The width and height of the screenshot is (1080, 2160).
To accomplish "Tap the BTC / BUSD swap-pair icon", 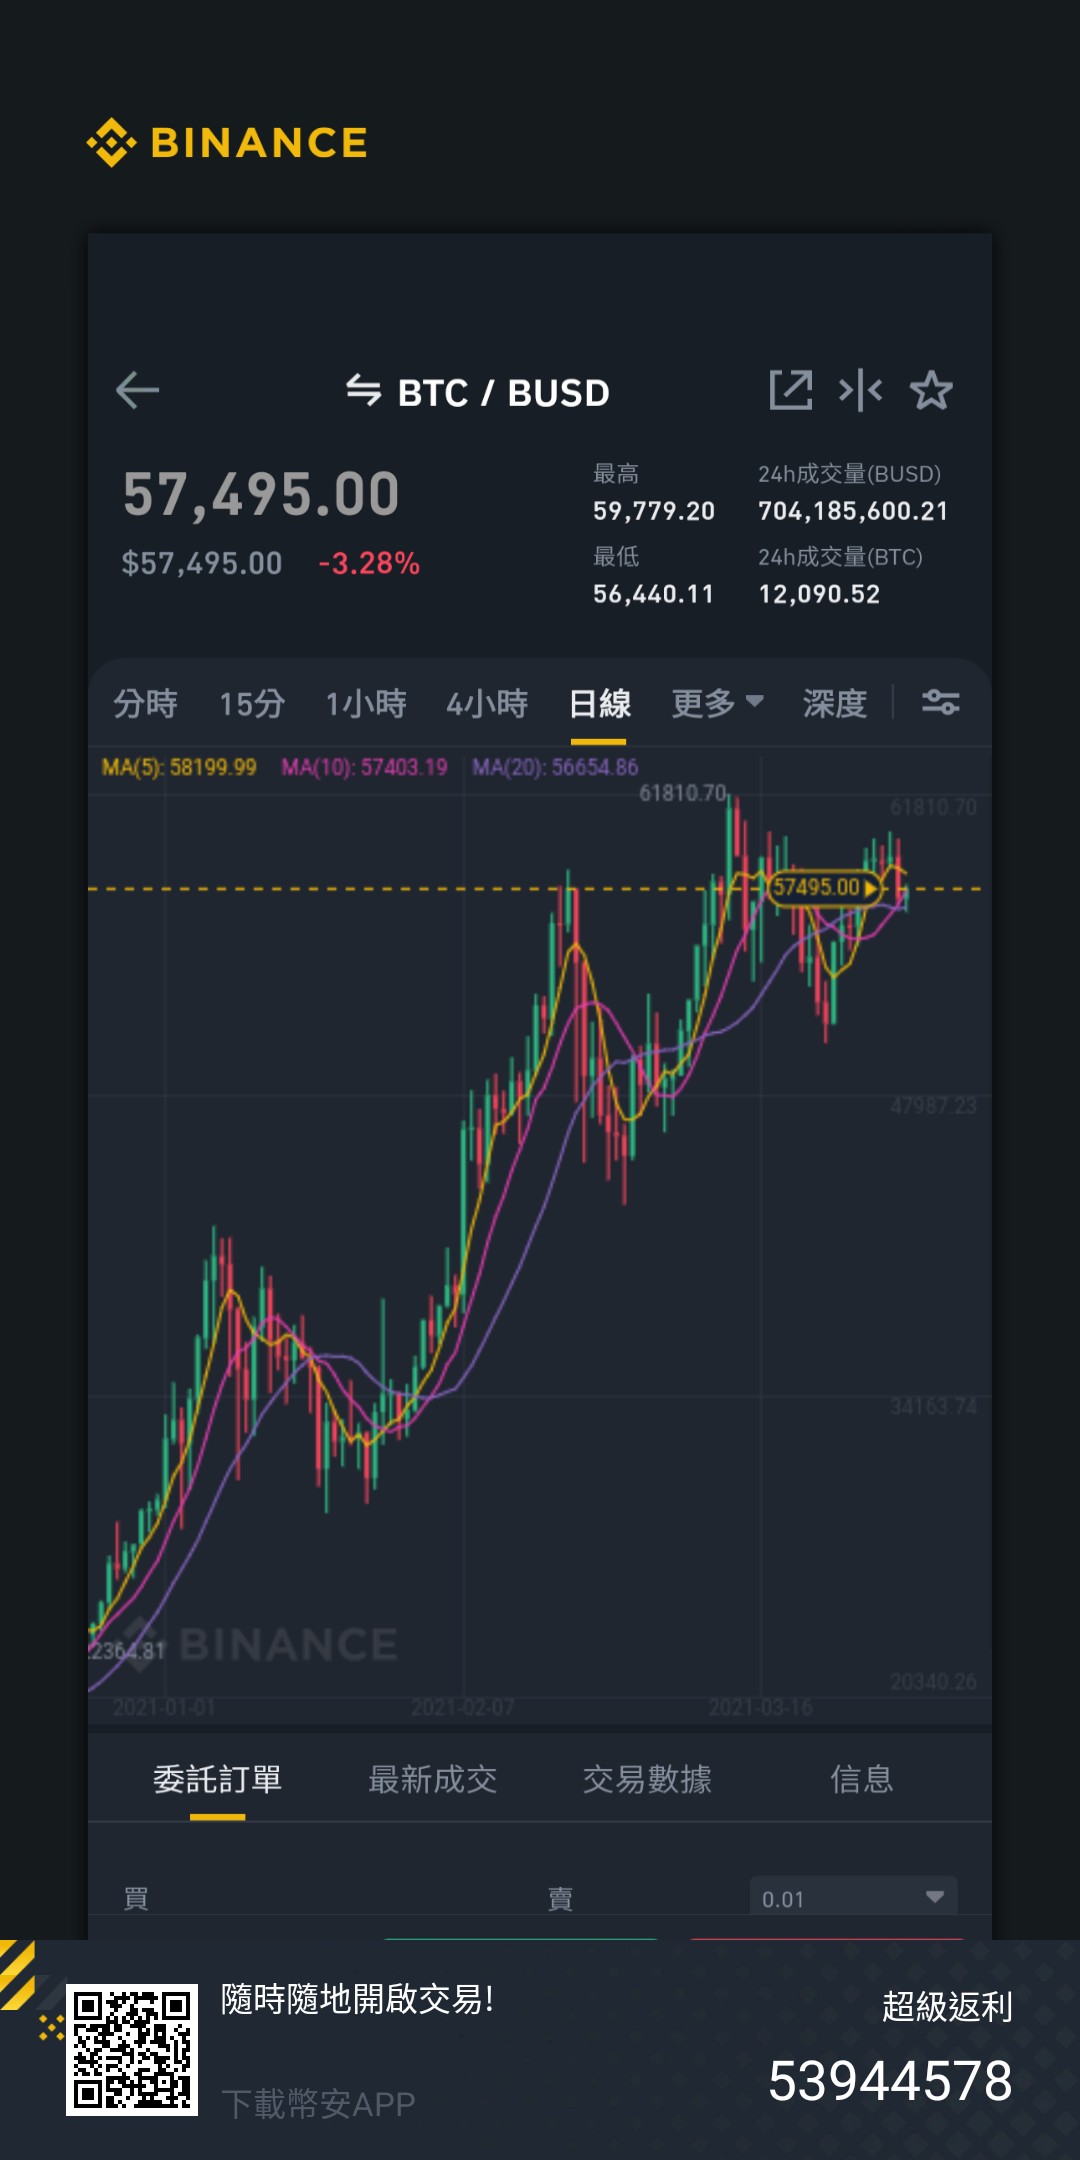I will point(363,390).
